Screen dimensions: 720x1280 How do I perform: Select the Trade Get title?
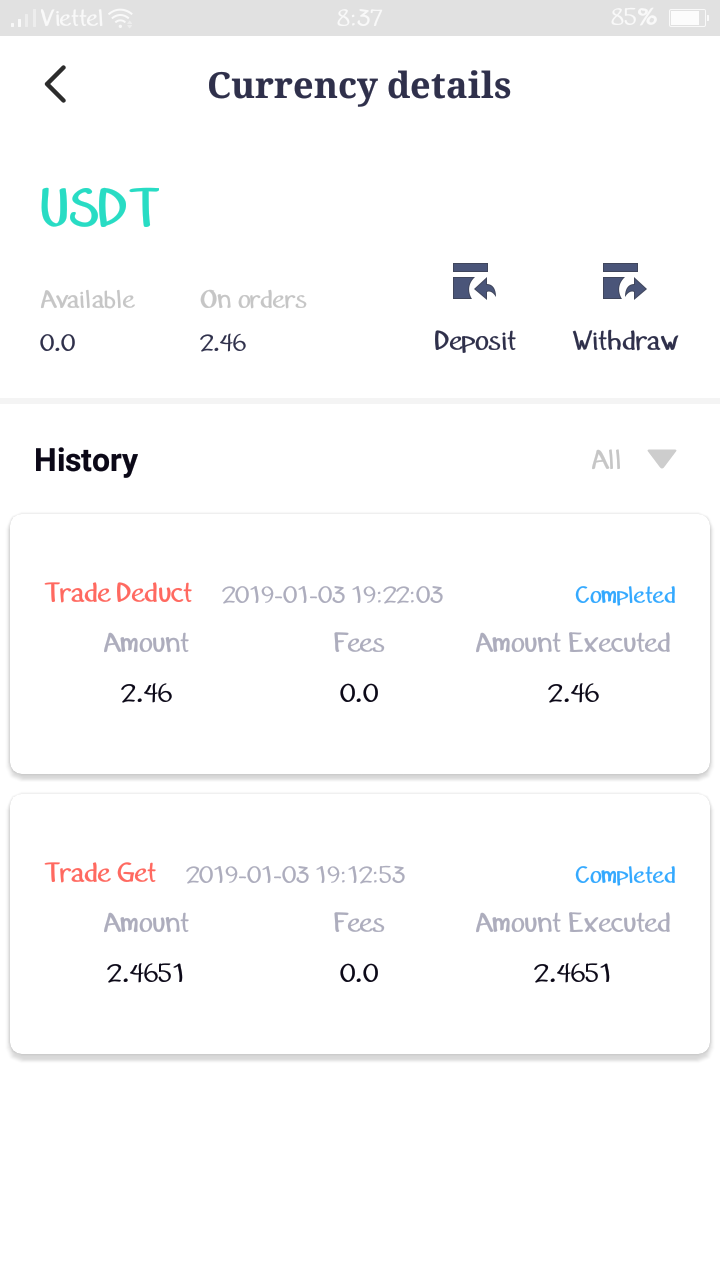pyautogui.click(x=100, y=873)
